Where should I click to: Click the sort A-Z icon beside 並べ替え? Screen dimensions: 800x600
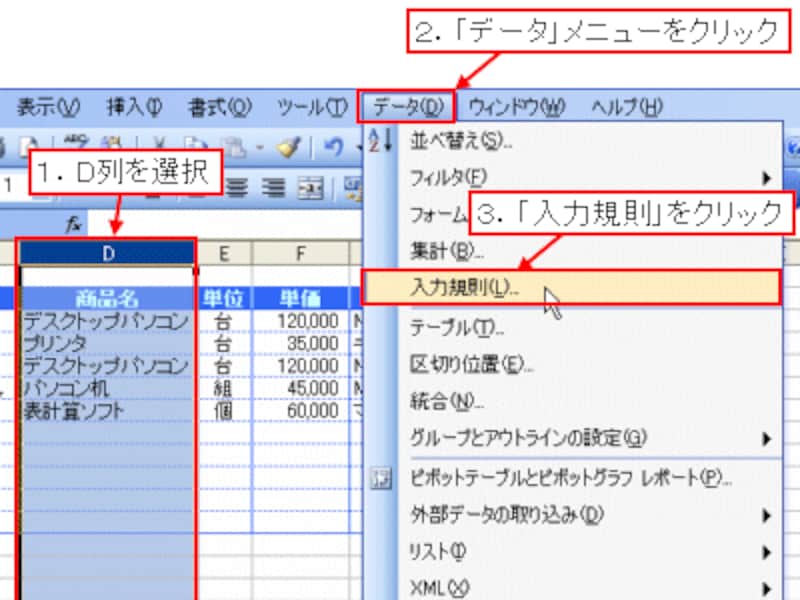pyautogui.click(x=380, y=141)
